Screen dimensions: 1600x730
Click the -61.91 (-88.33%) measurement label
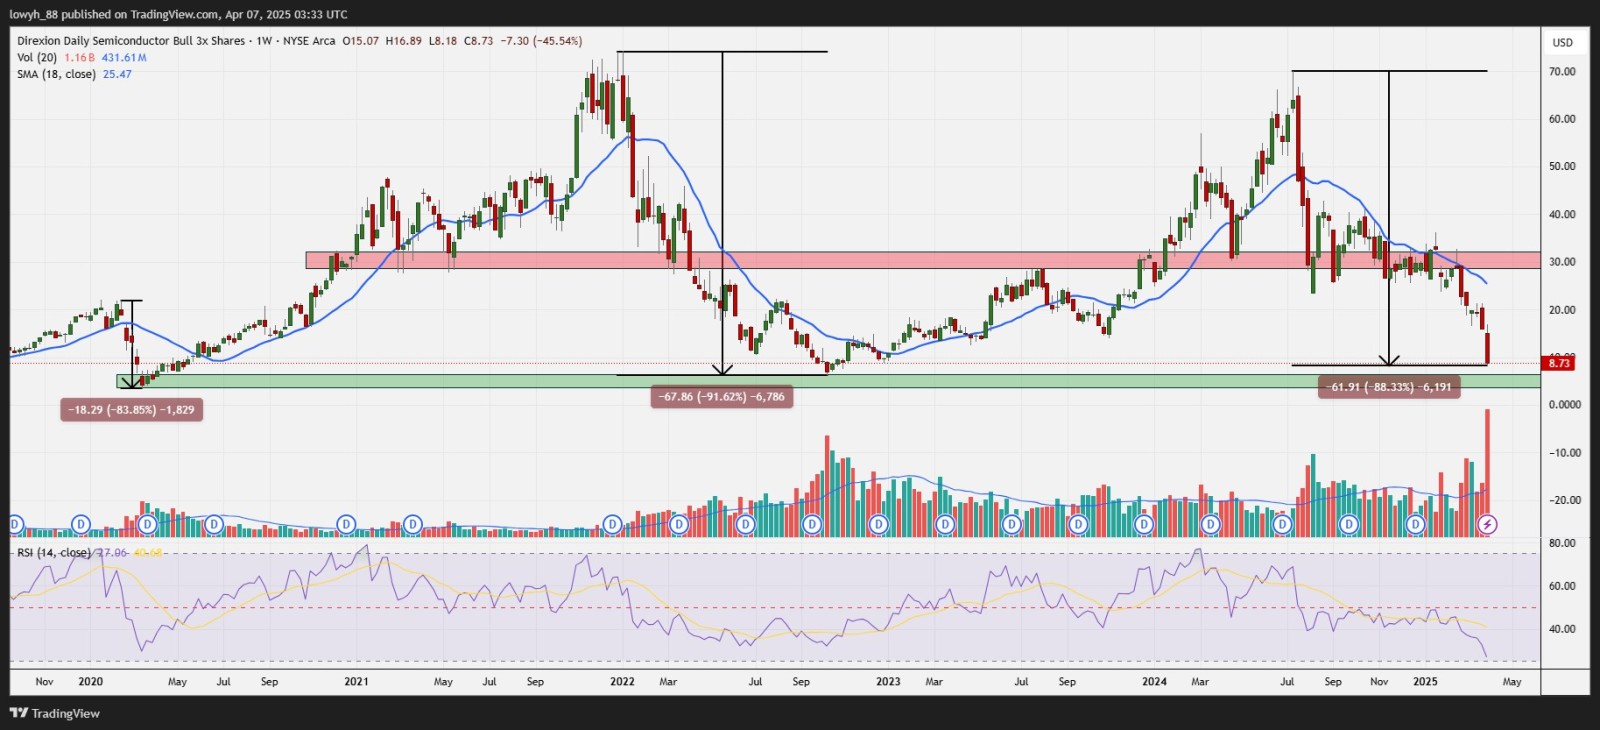pyautogui.click(x=1389, y=387)
